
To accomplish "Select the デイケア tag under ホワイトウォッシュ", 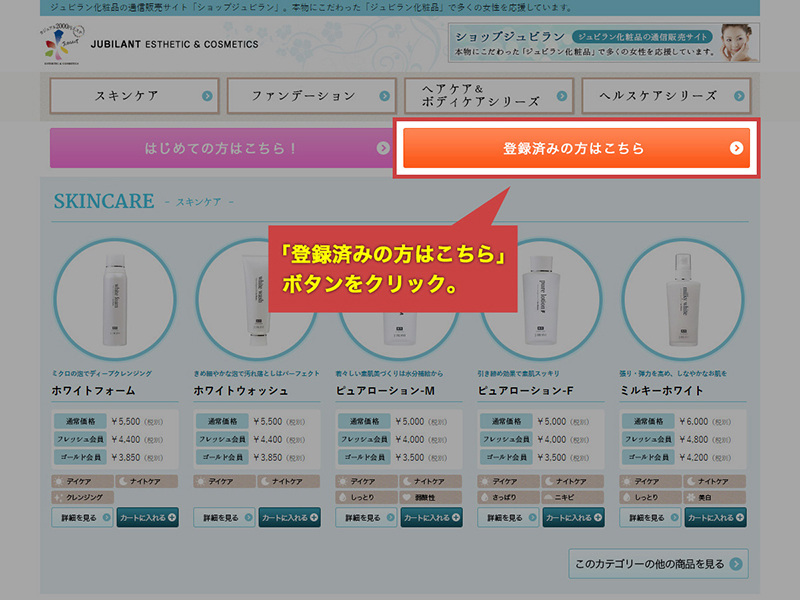I will click(x=224, y=481).
